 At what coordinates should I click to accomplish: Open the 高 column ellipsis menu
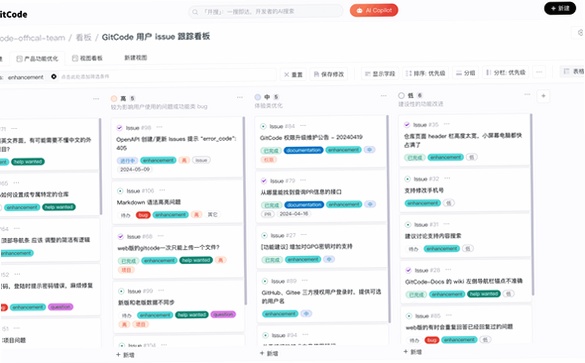click(x=240, y=98)
